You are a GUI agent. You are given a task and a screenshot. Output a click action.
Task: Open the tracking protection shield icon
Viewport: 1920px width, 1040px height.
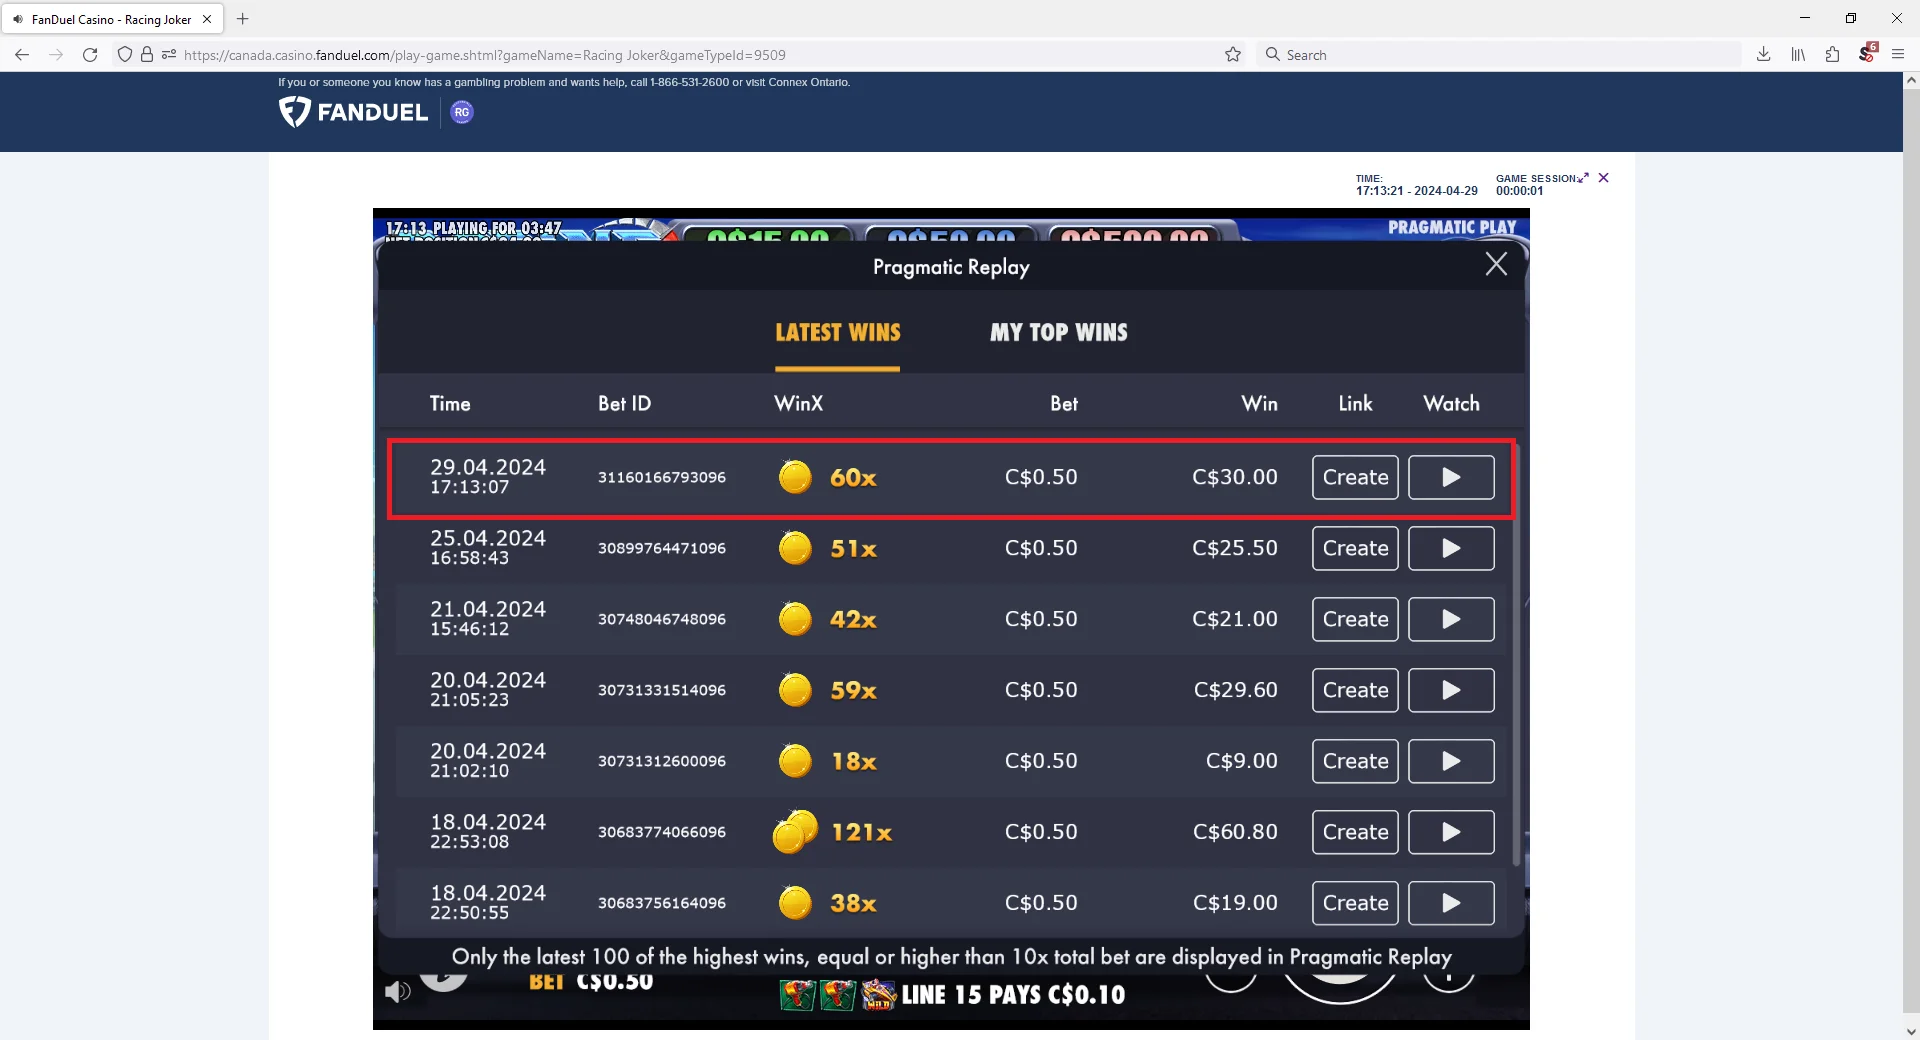coord(125,55)
